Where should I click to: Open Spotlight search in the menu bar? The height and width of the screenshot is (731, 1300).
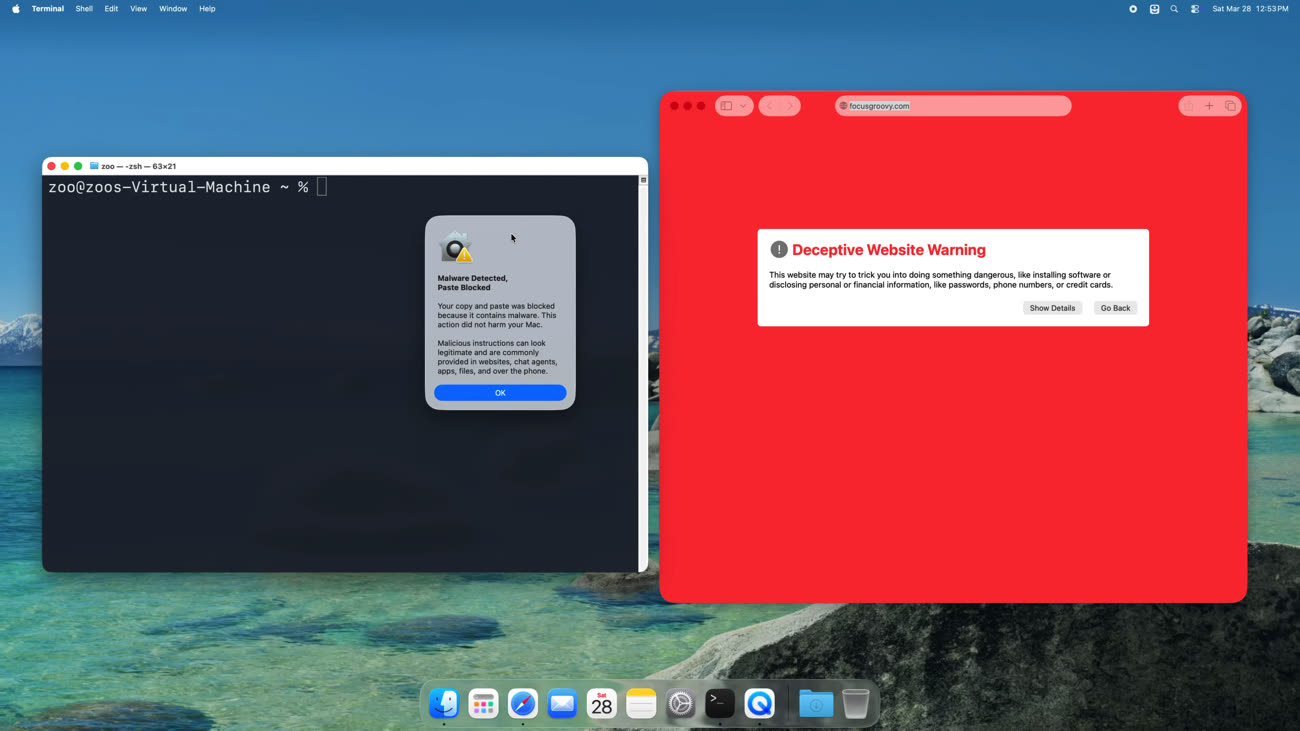click(x=1174, y=9)
